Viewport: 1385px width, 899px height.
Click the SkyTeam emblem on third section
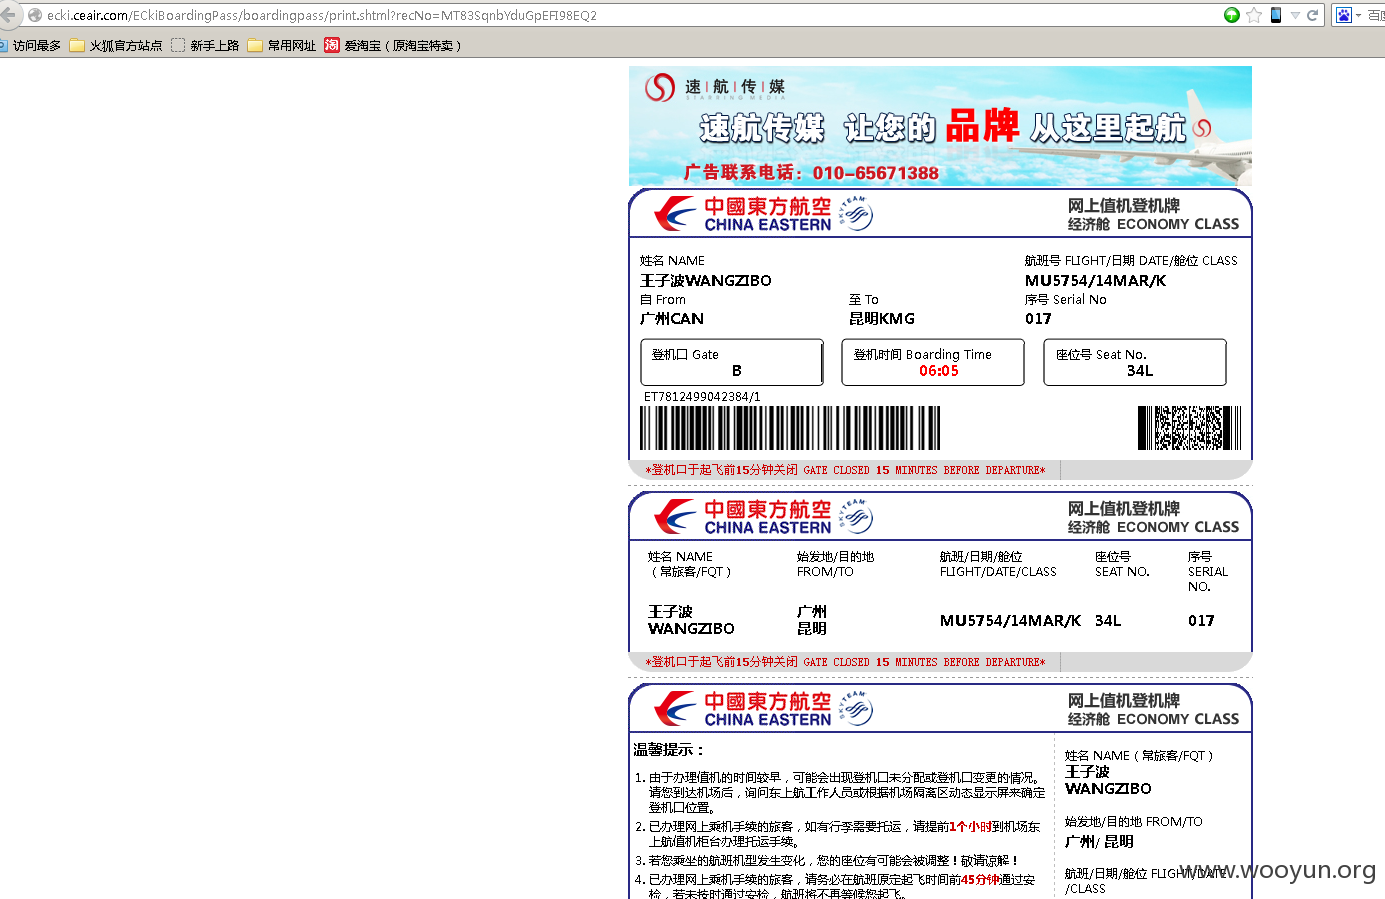click(x=856, y=708)
